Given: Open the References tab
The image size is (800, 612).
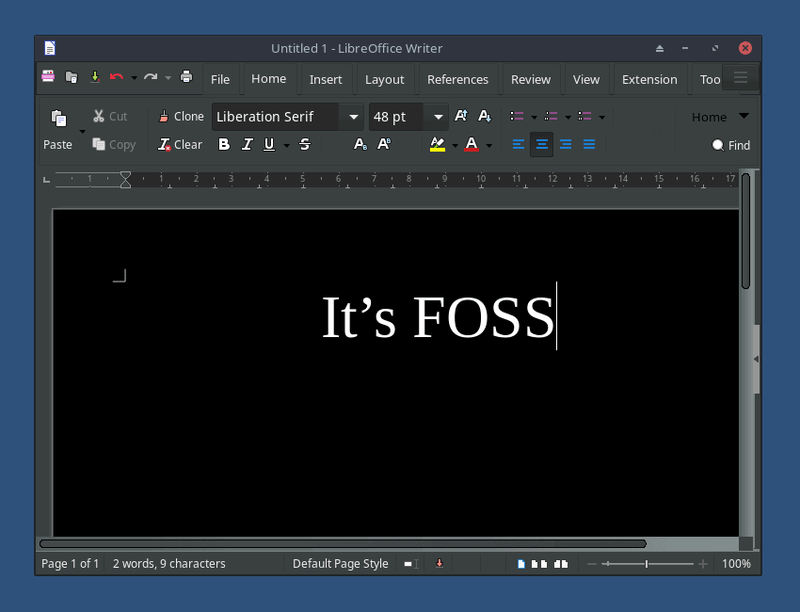Looking at the screenshot, I should point(457,79).
